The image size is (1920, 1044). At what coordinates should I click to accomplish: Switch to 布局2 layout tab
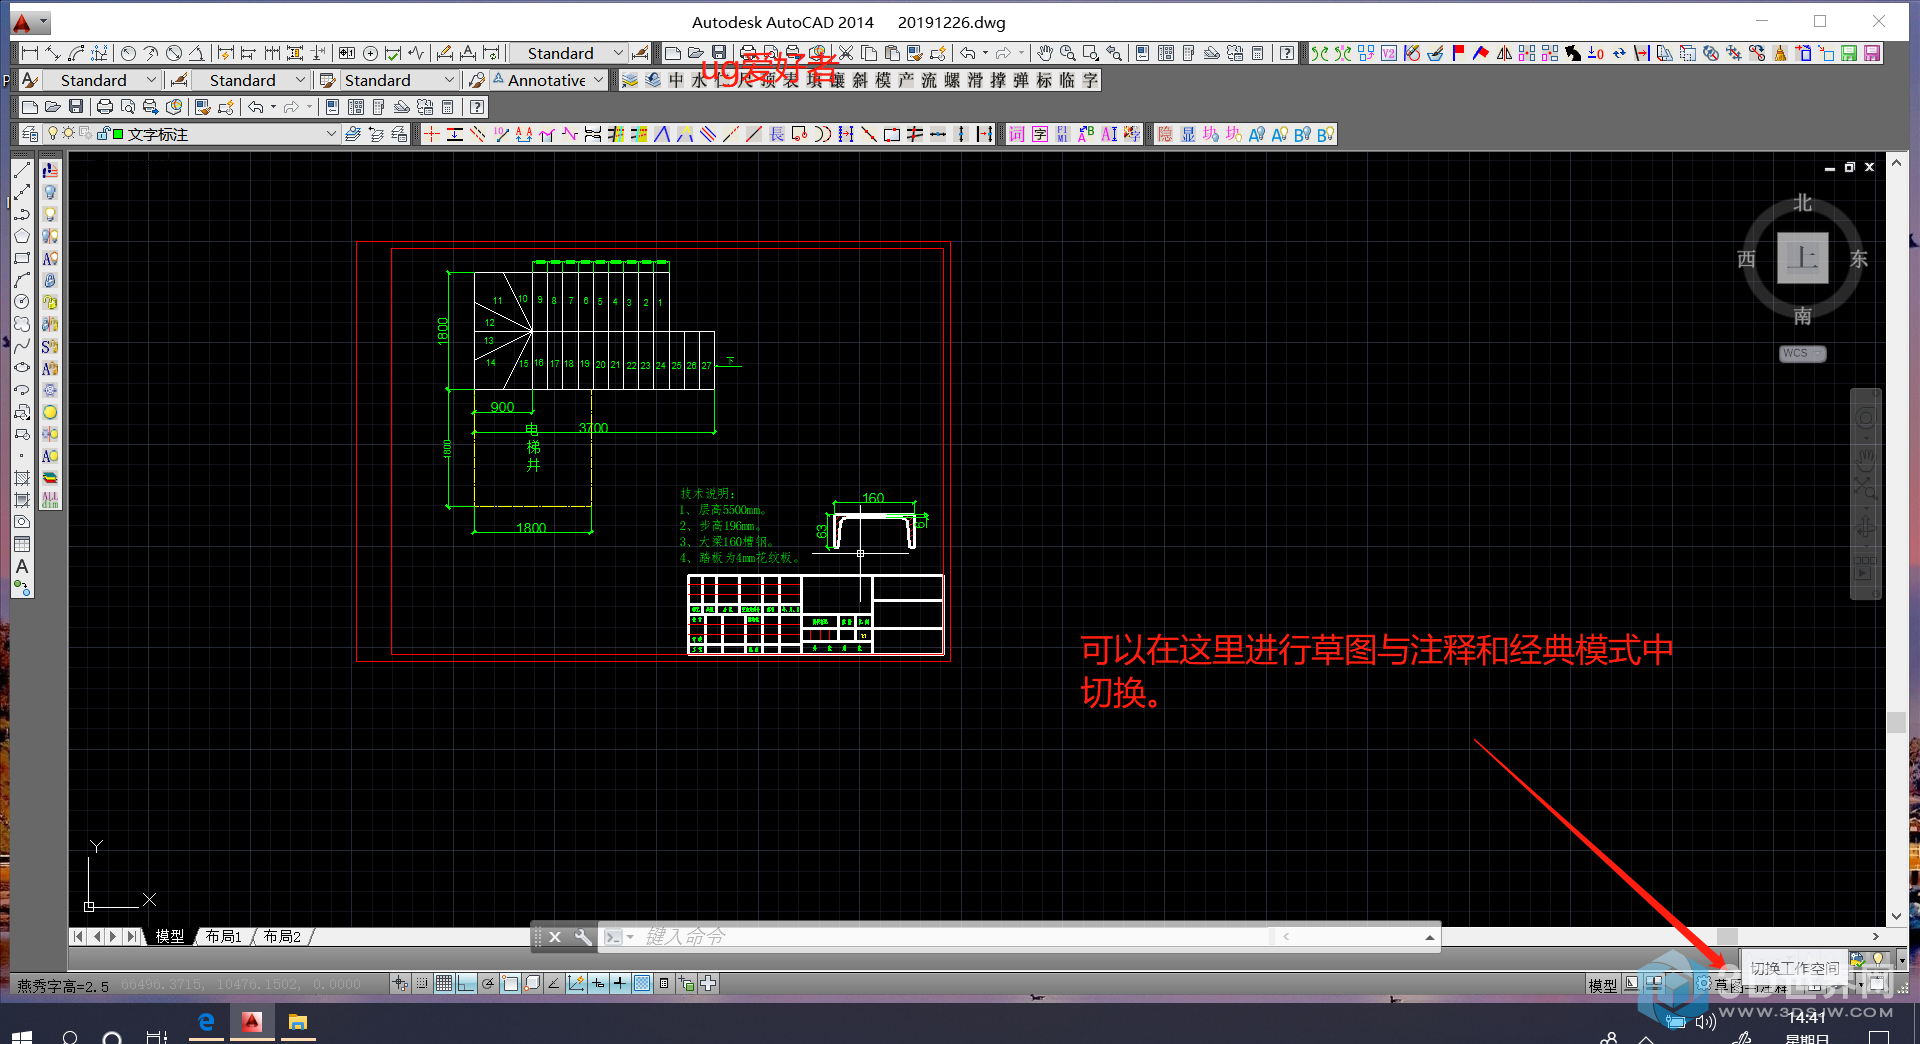tap(283, 937)
